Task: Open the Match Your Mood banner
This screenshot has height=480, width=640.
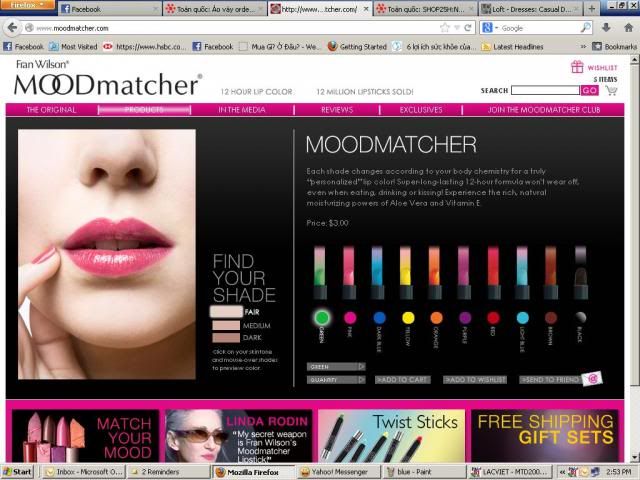Action: click(x=85, y=436)
